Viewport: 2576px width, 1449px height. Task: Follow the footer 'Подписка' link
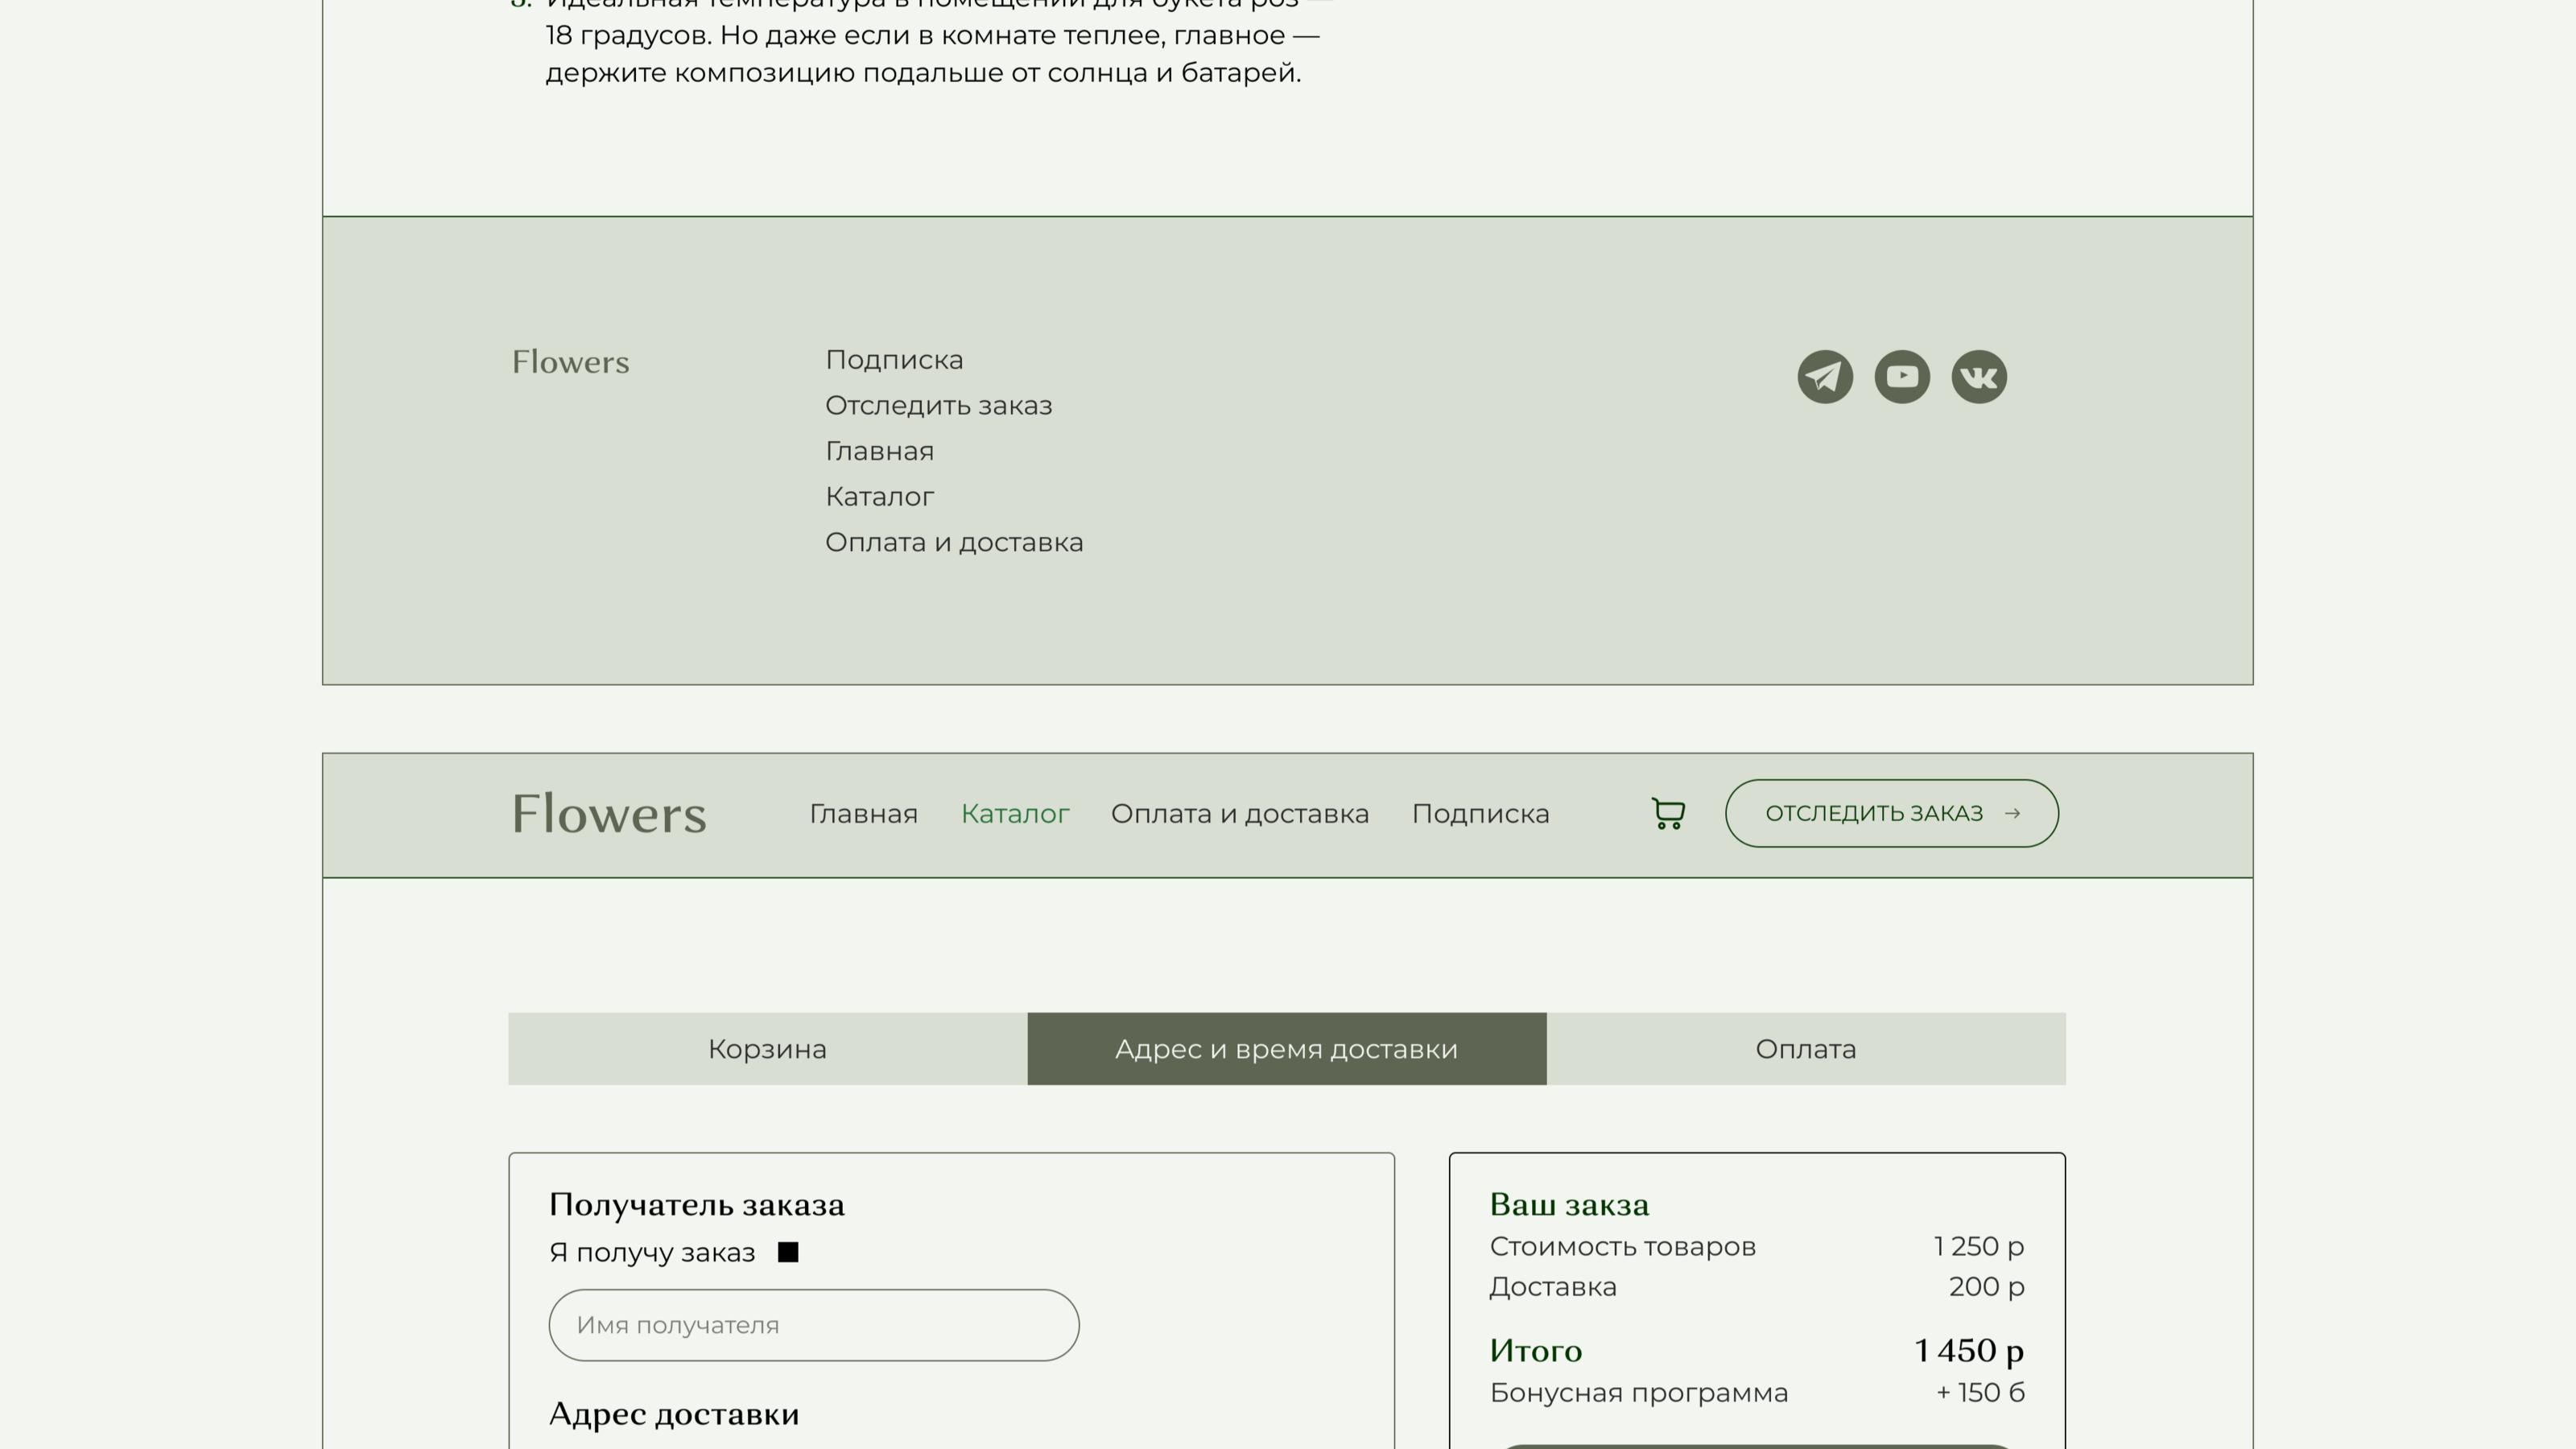pos(894,360)
